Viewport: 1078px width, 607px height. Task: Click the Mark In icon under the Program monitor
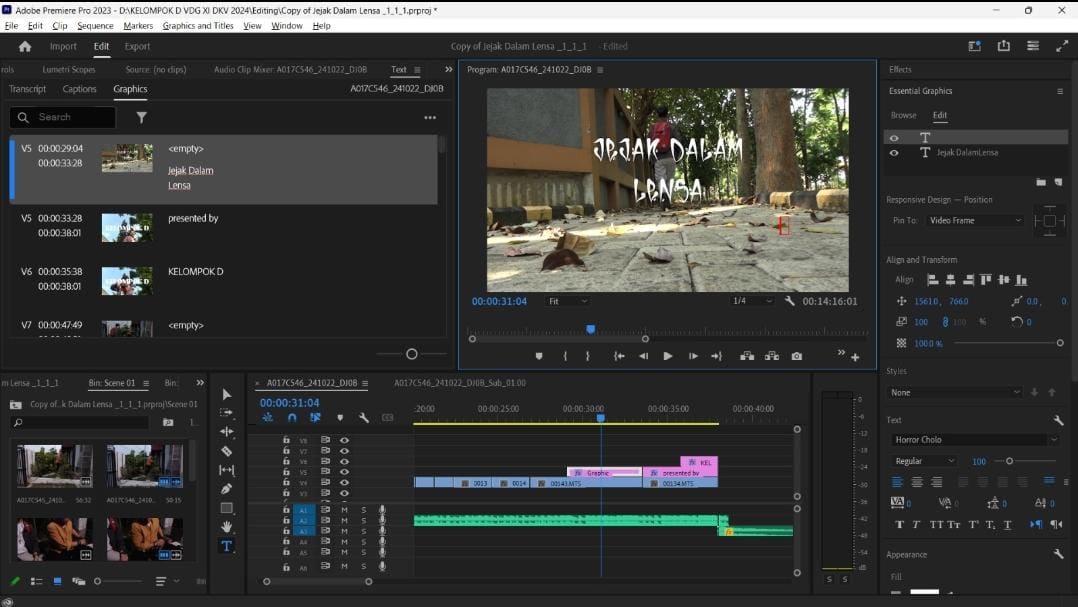565,355
